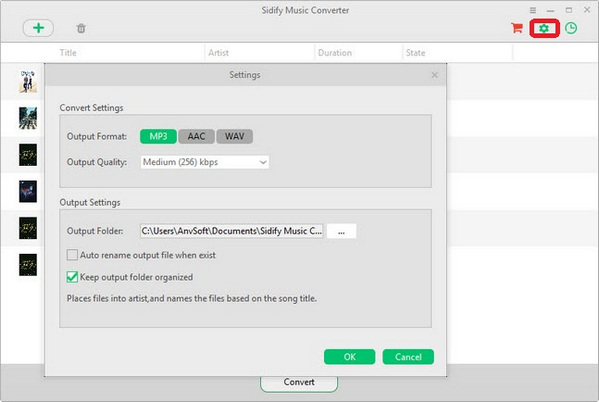Viewport: 599px width, 402px height.
Task: Click the Convert button
Action: click(299, 383)
